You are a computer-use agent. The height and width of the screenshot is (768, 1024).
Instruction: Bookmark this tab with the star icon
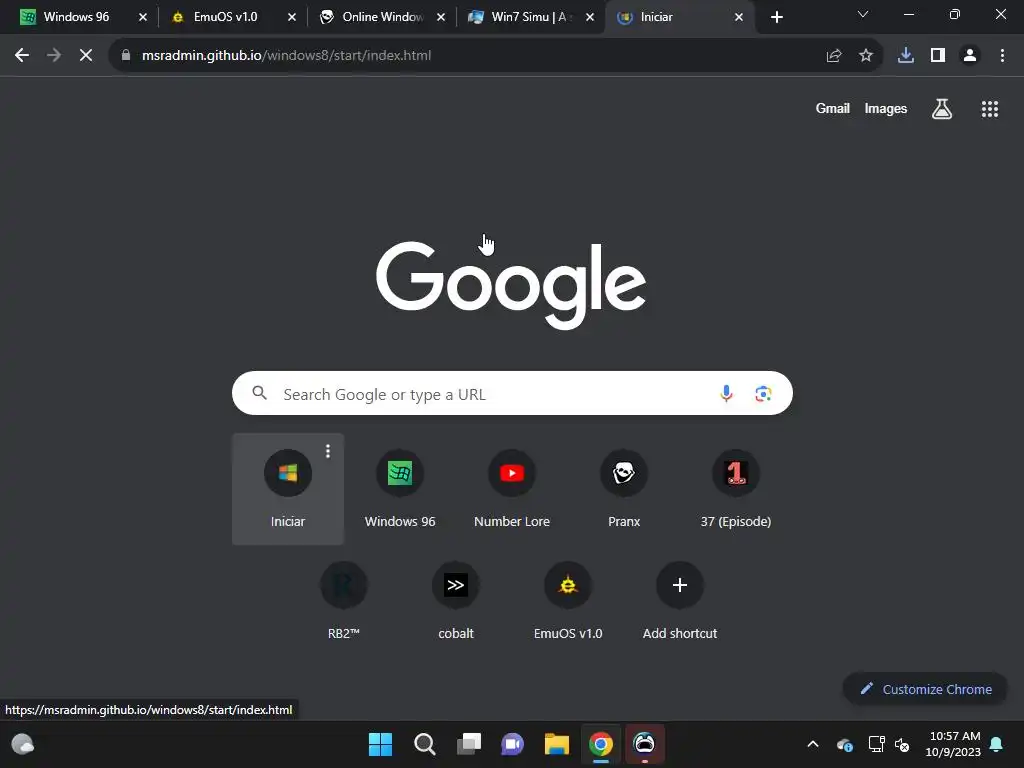click(866, 56)
